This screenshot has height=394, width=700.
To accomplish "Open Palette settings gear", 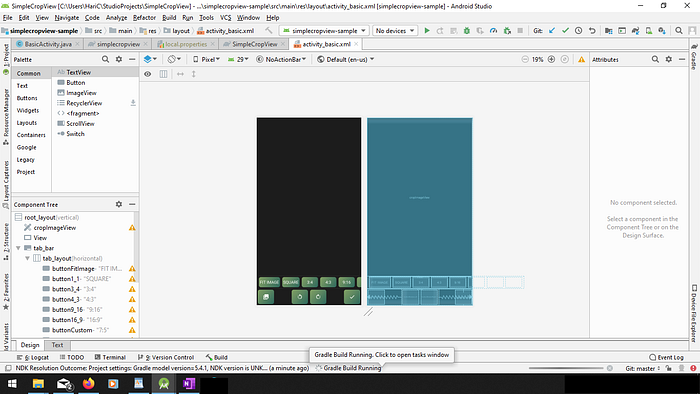I will pos(119,59).
